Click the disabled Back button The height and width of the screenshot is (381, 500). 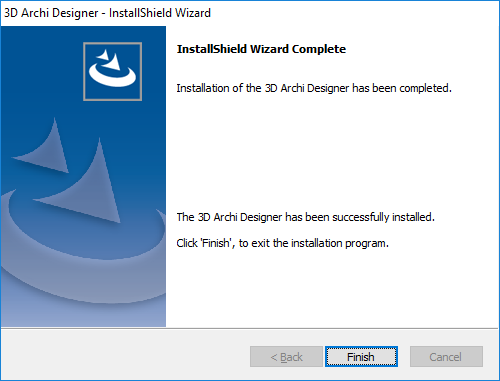286,357
